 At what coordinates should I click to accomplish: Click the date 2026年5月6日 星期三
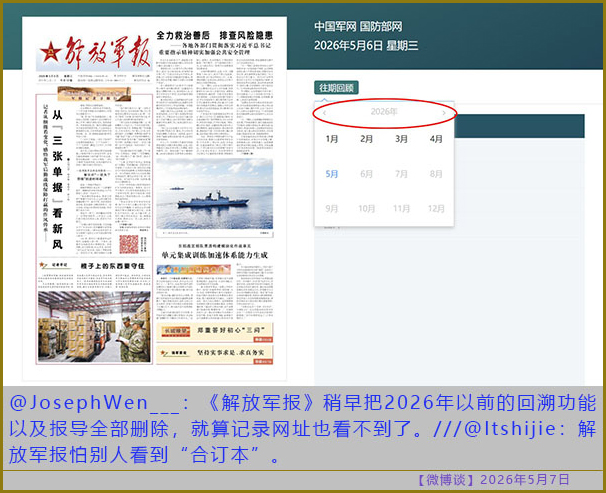click(366, 46)
